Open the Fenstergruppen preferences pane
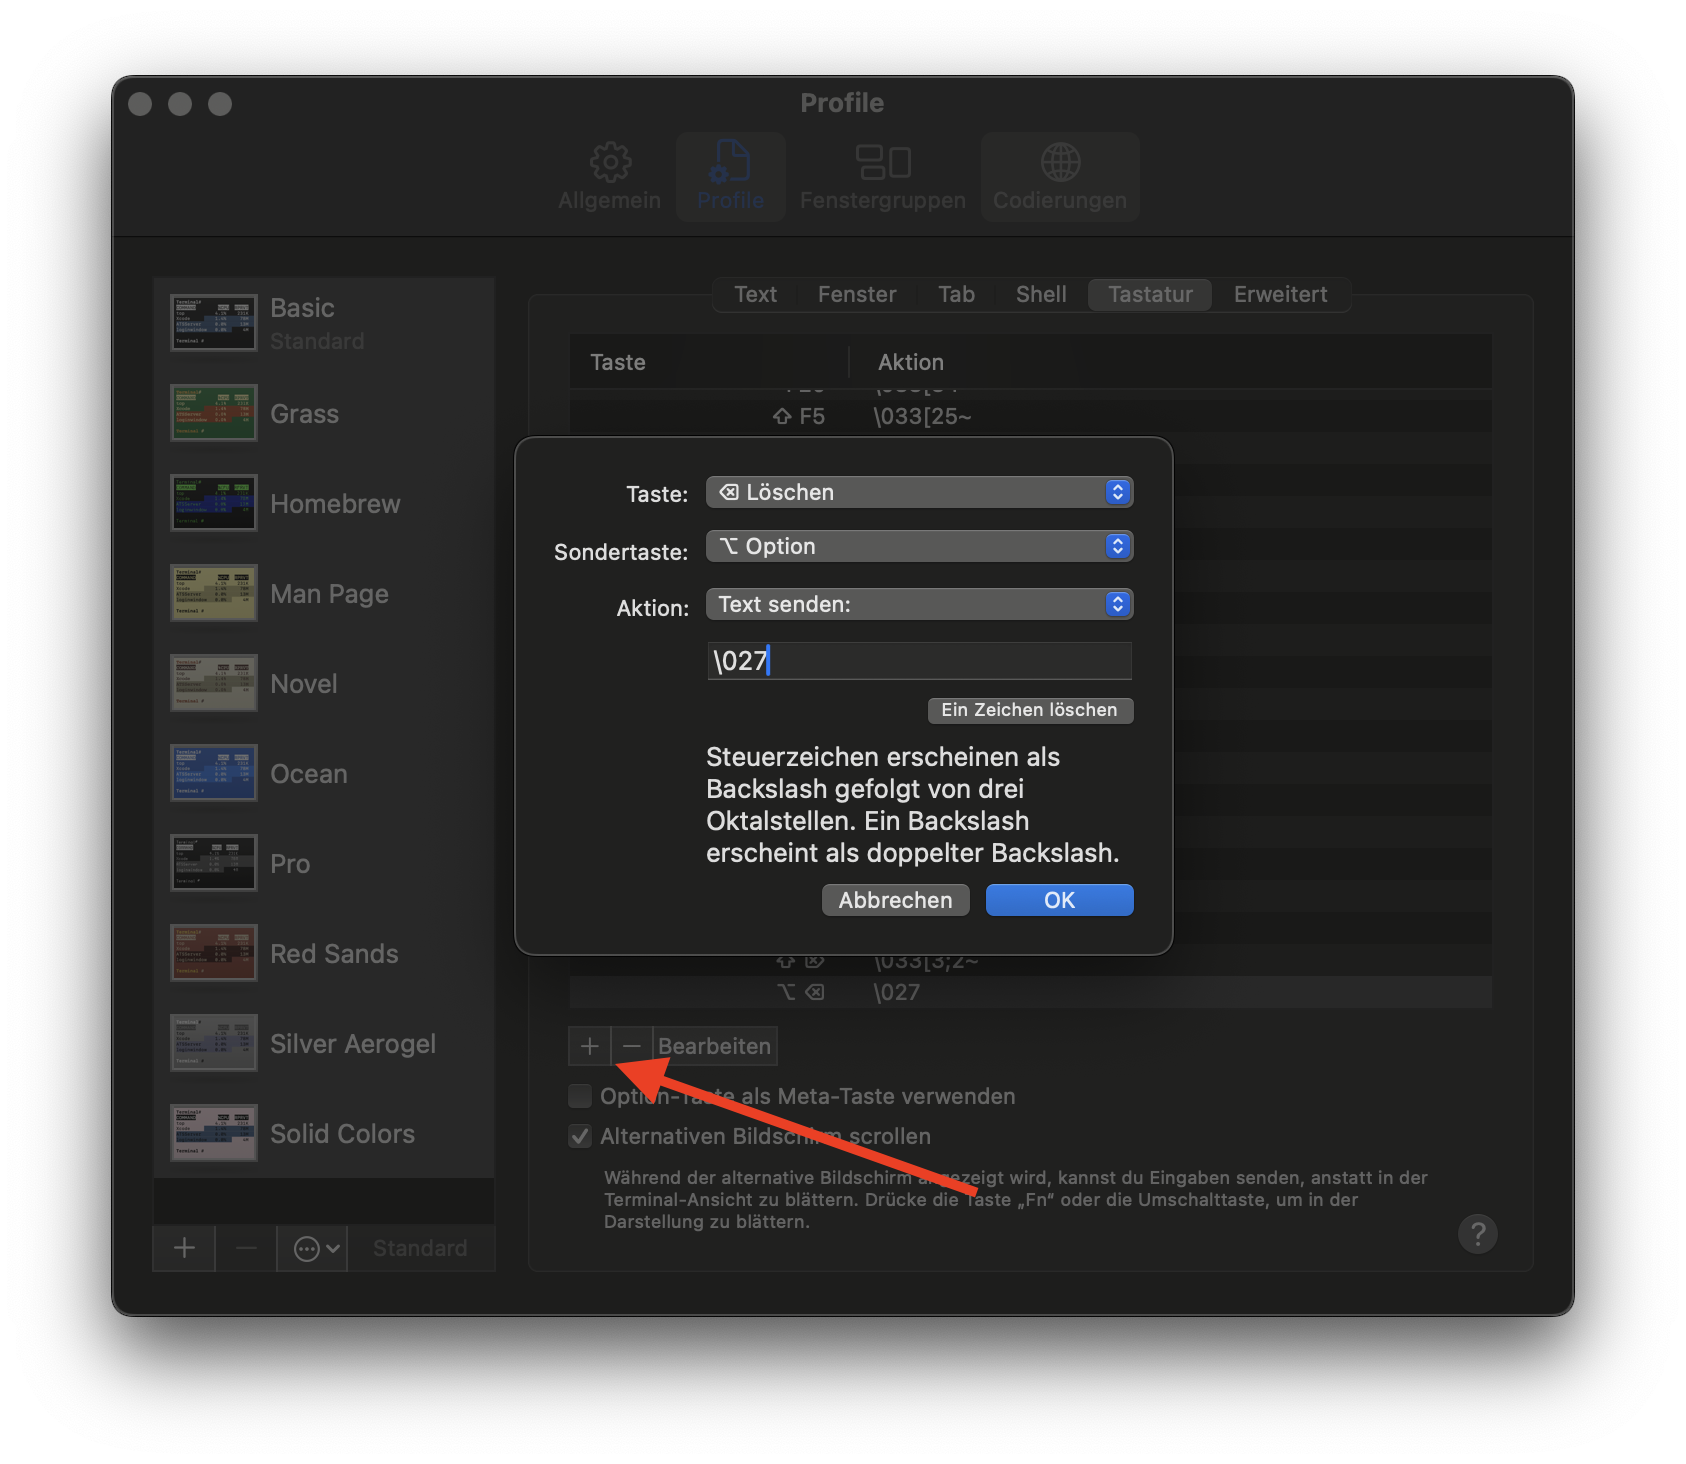Screen dimensions: 1686x1464 click(x=882, y=177)
